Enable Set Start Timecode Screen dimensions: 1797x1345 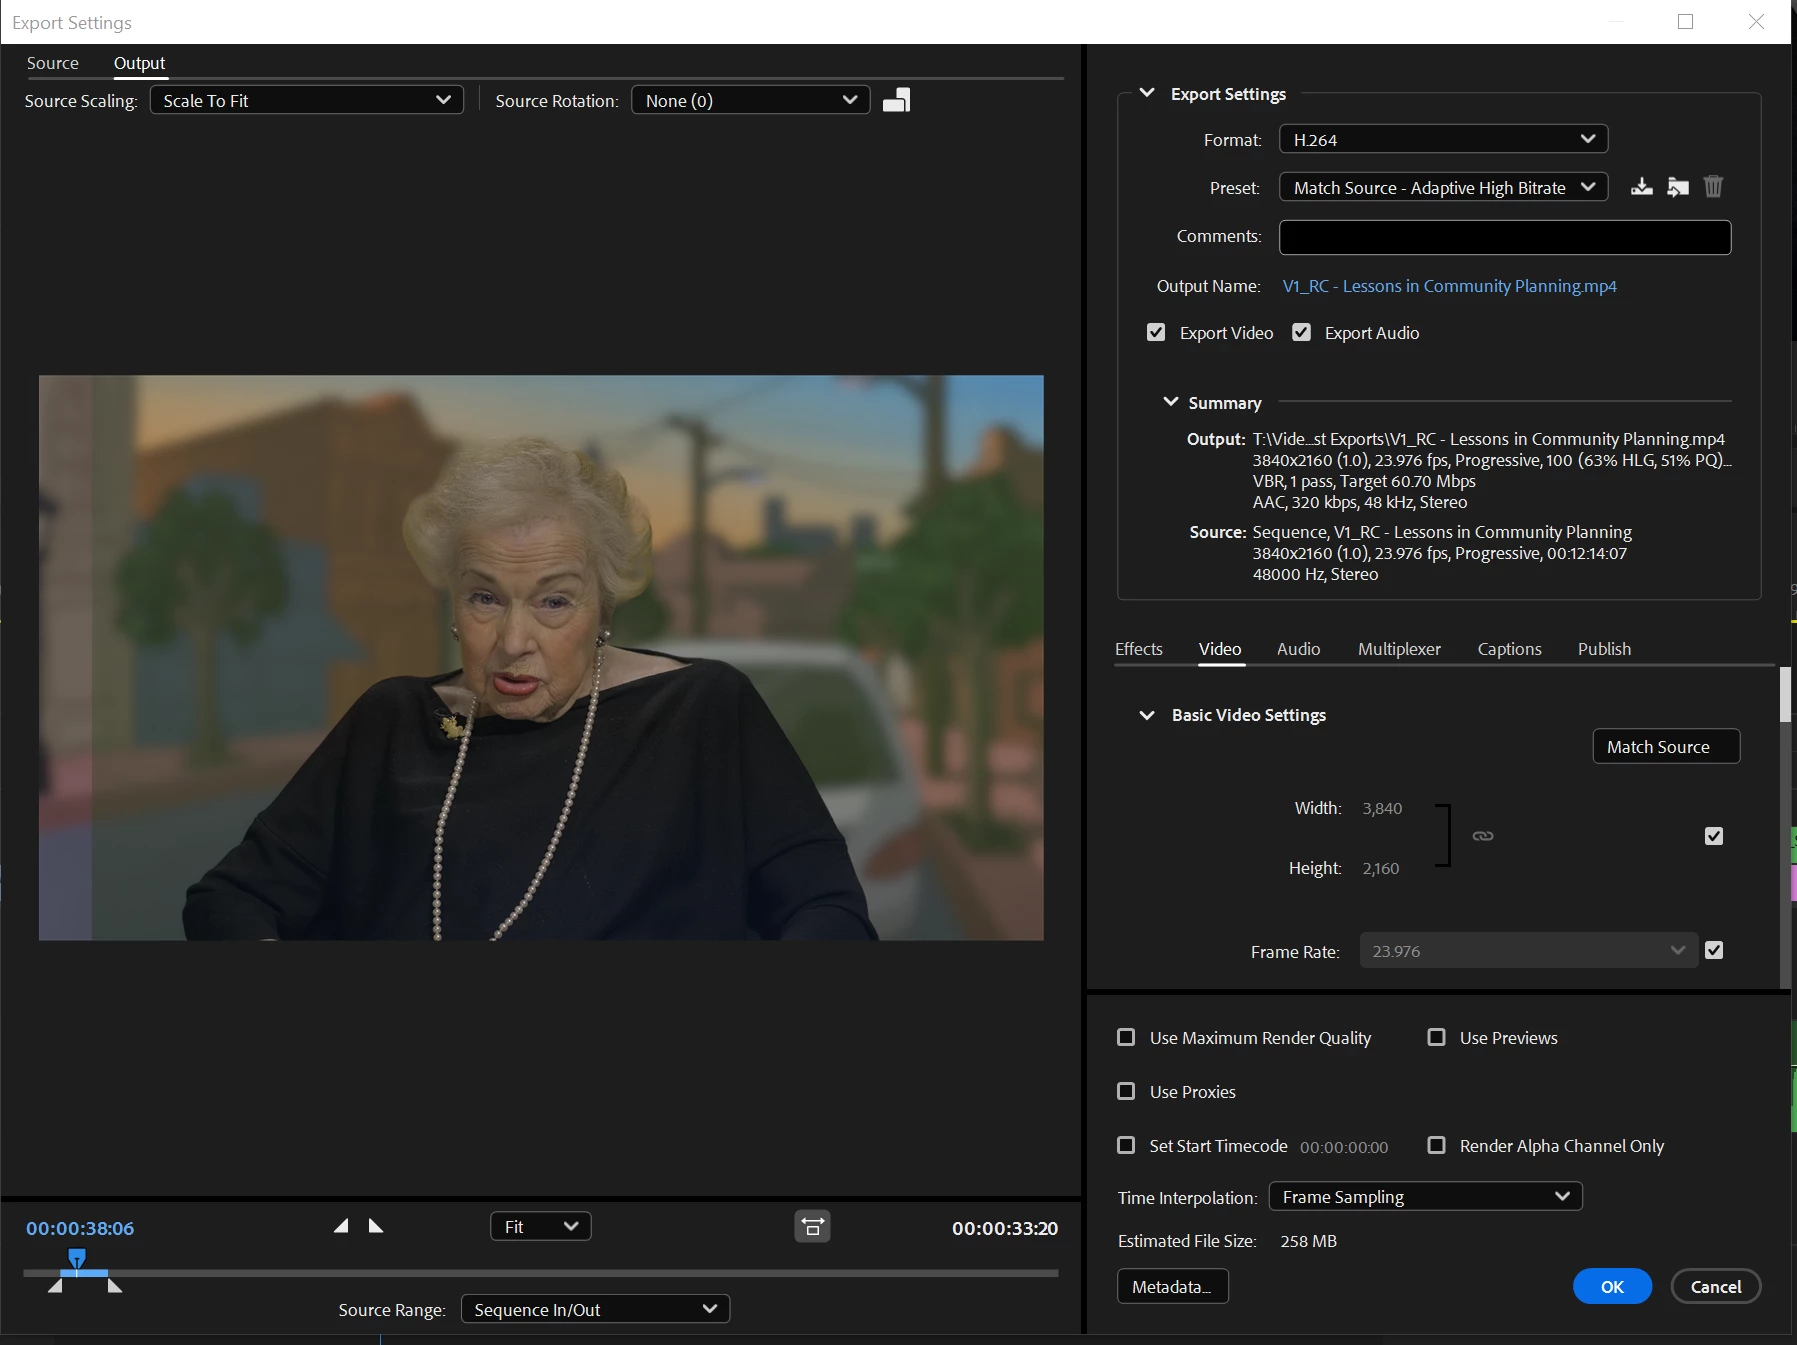point(1126,1145)
